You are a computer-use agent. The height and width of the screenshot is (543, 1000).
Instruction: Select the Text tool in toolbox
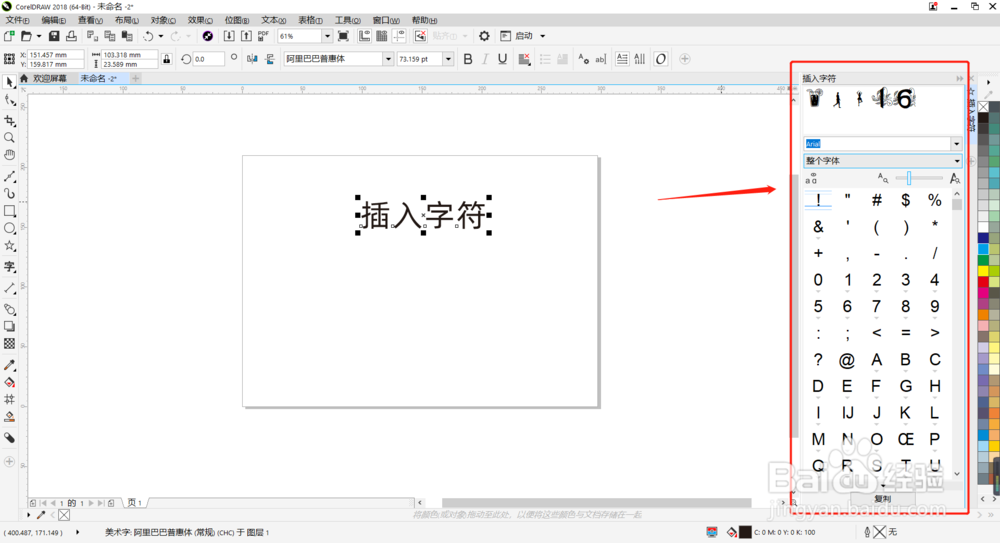(x=9, y=267)
